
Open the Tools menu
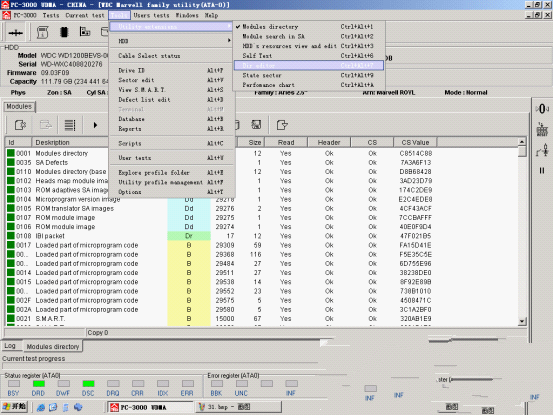click(119, 16)
